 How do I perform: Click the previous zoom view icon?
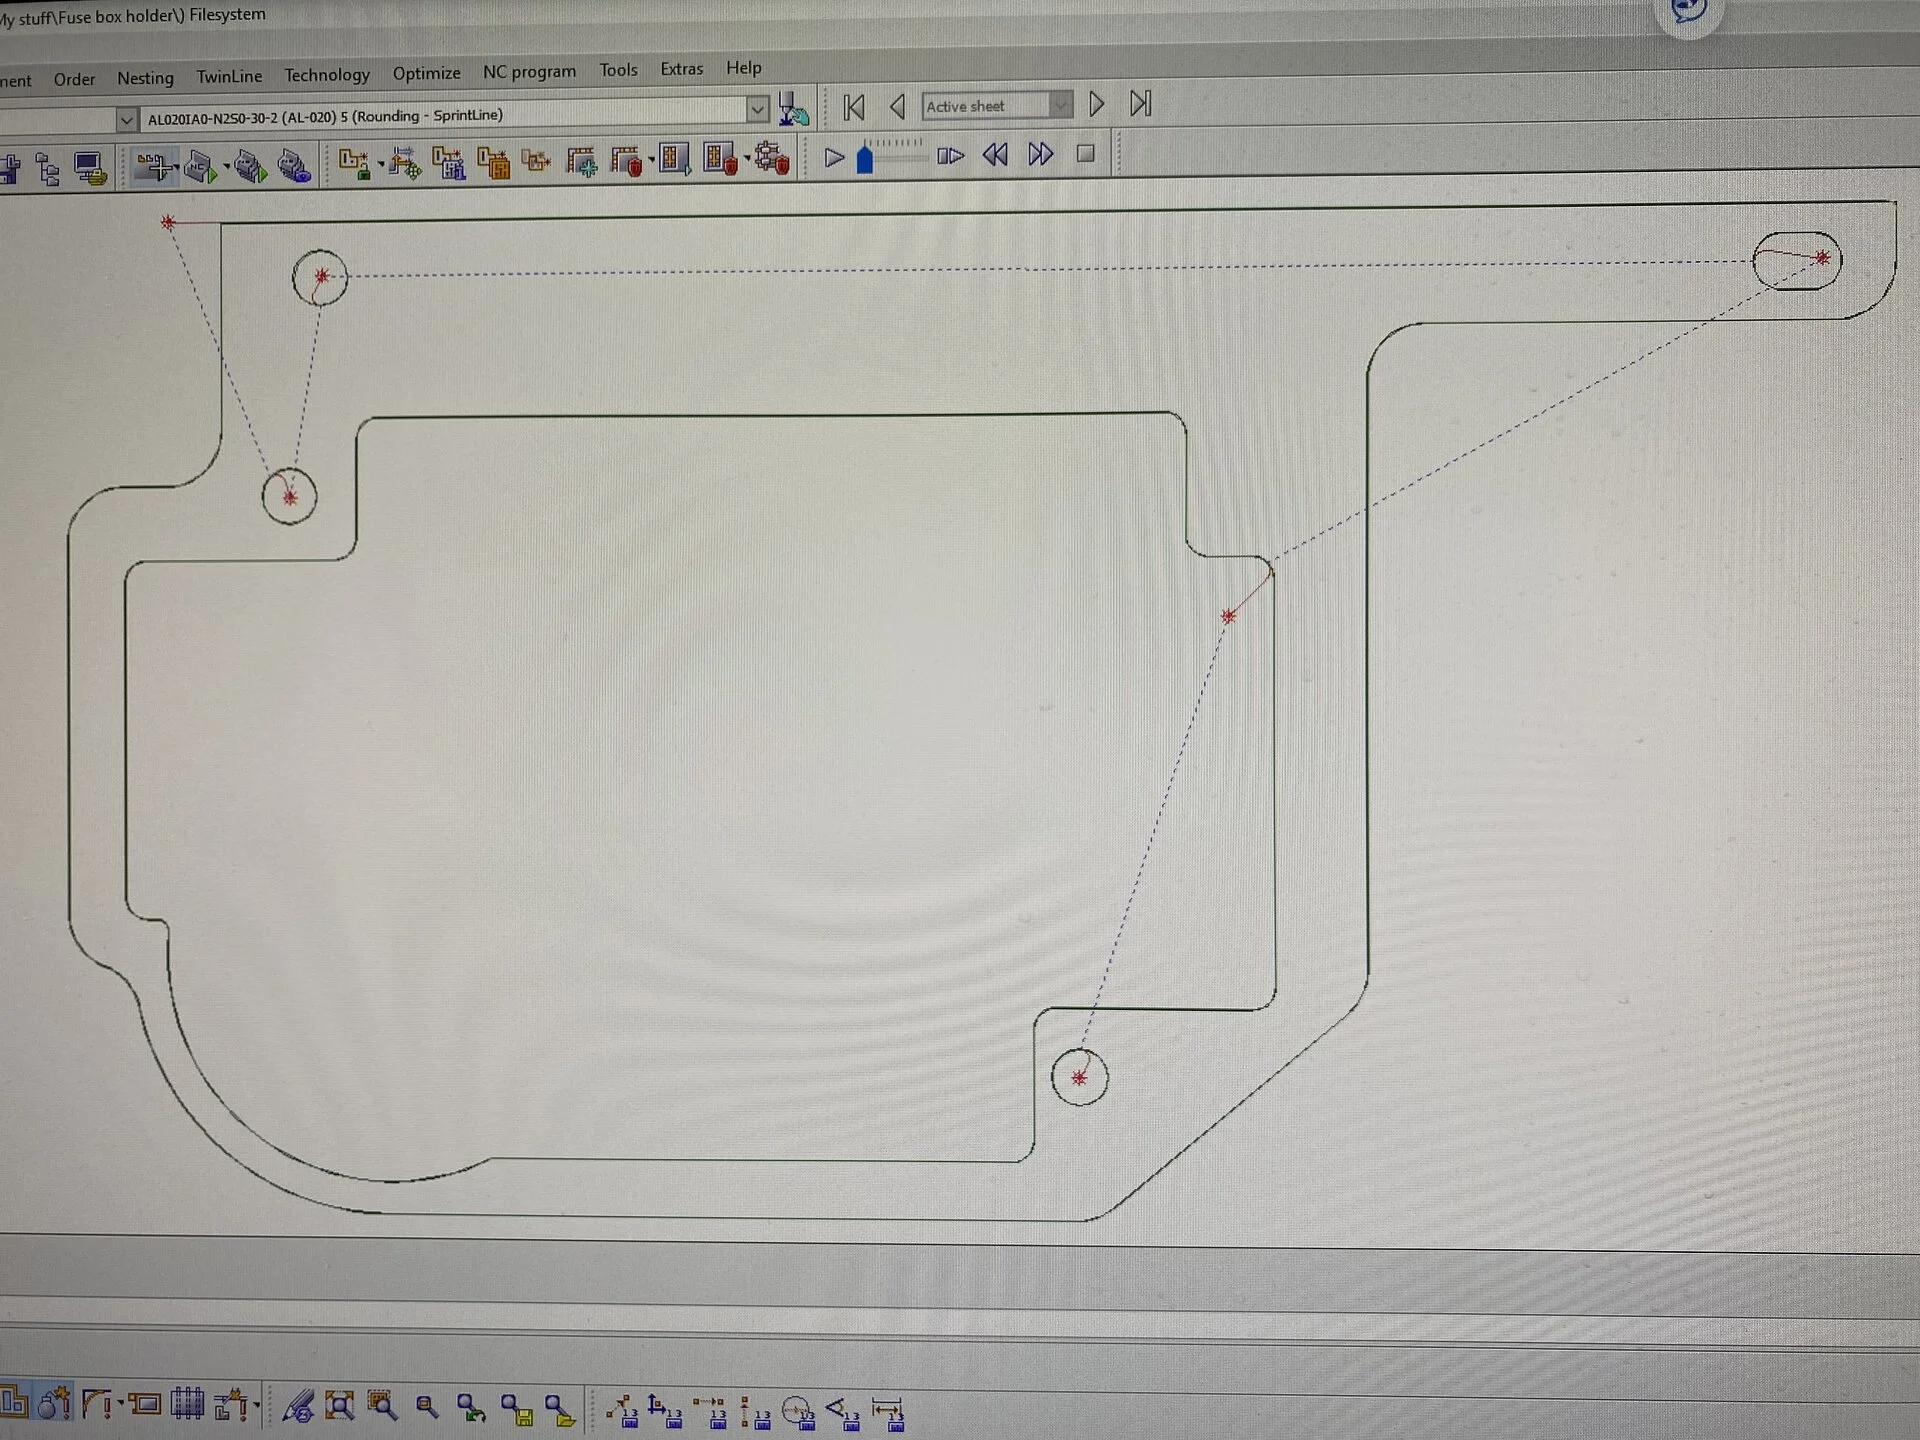tap(471, 1408)
